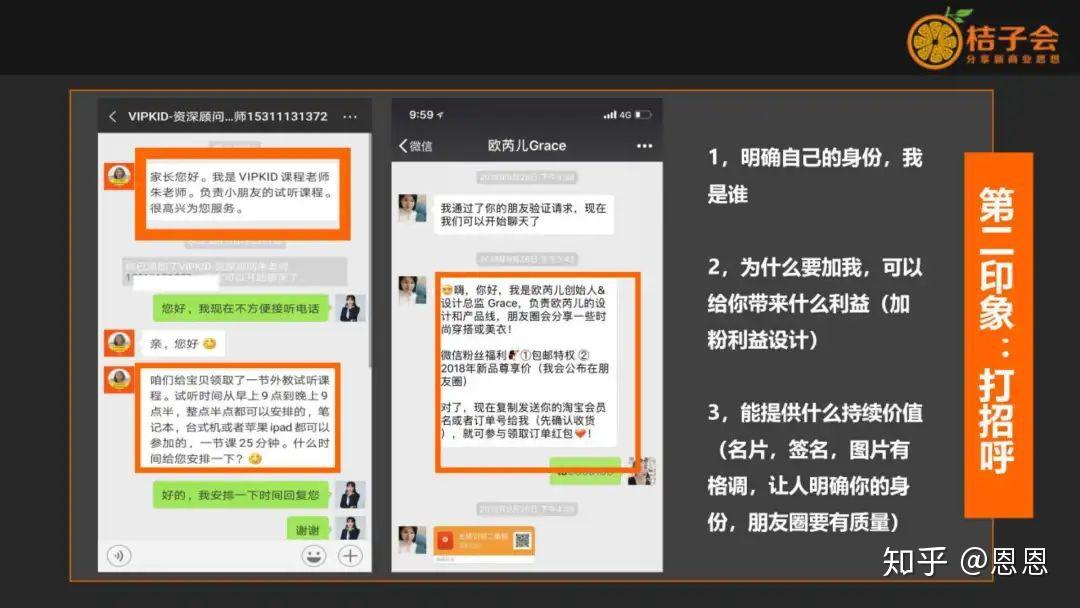This screenshot has width=1080, height=608.
Task: Click the 第一印象：打招呼 orange banner
Action: (998, 334)
